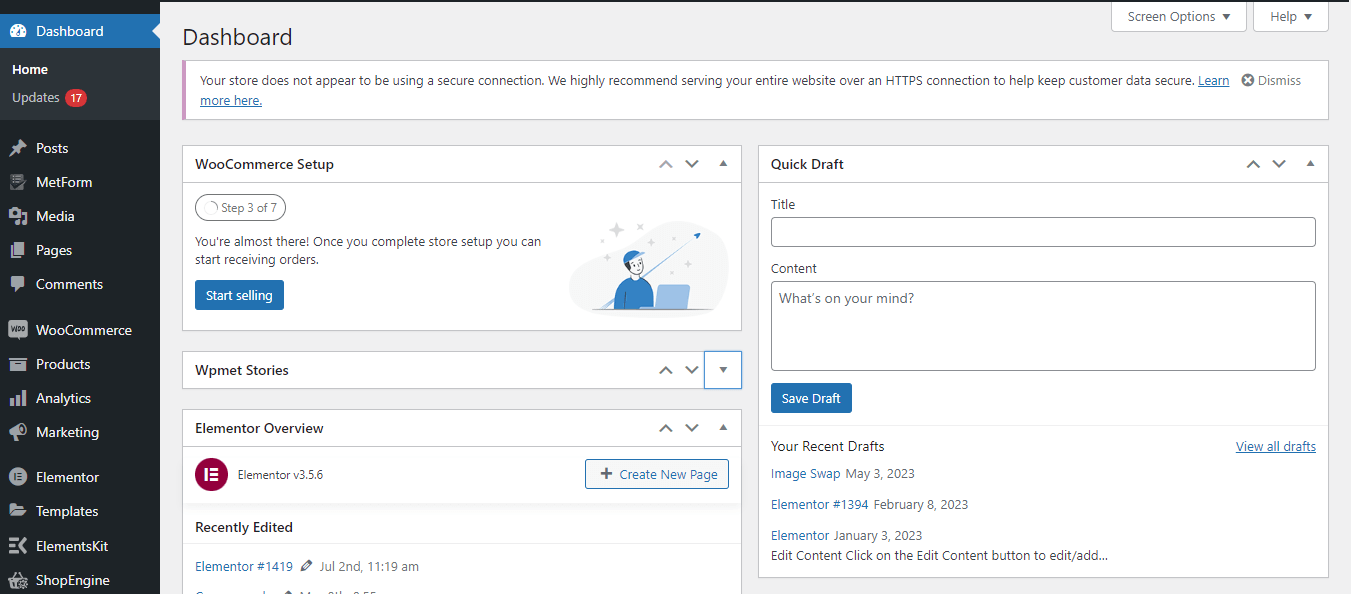Click the "Recently Edited" heading text

click(244, 527)
